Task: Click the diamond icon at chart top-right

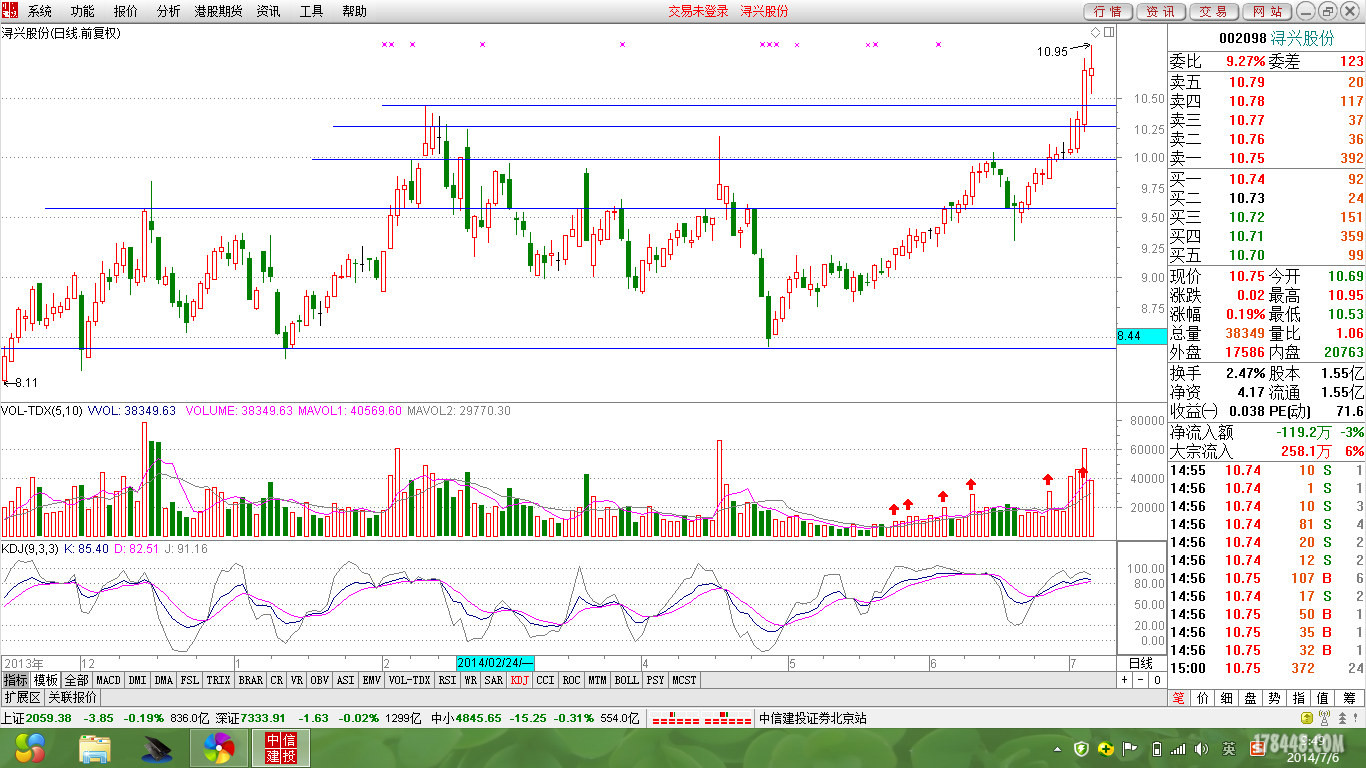Action: pos(1095,33)
